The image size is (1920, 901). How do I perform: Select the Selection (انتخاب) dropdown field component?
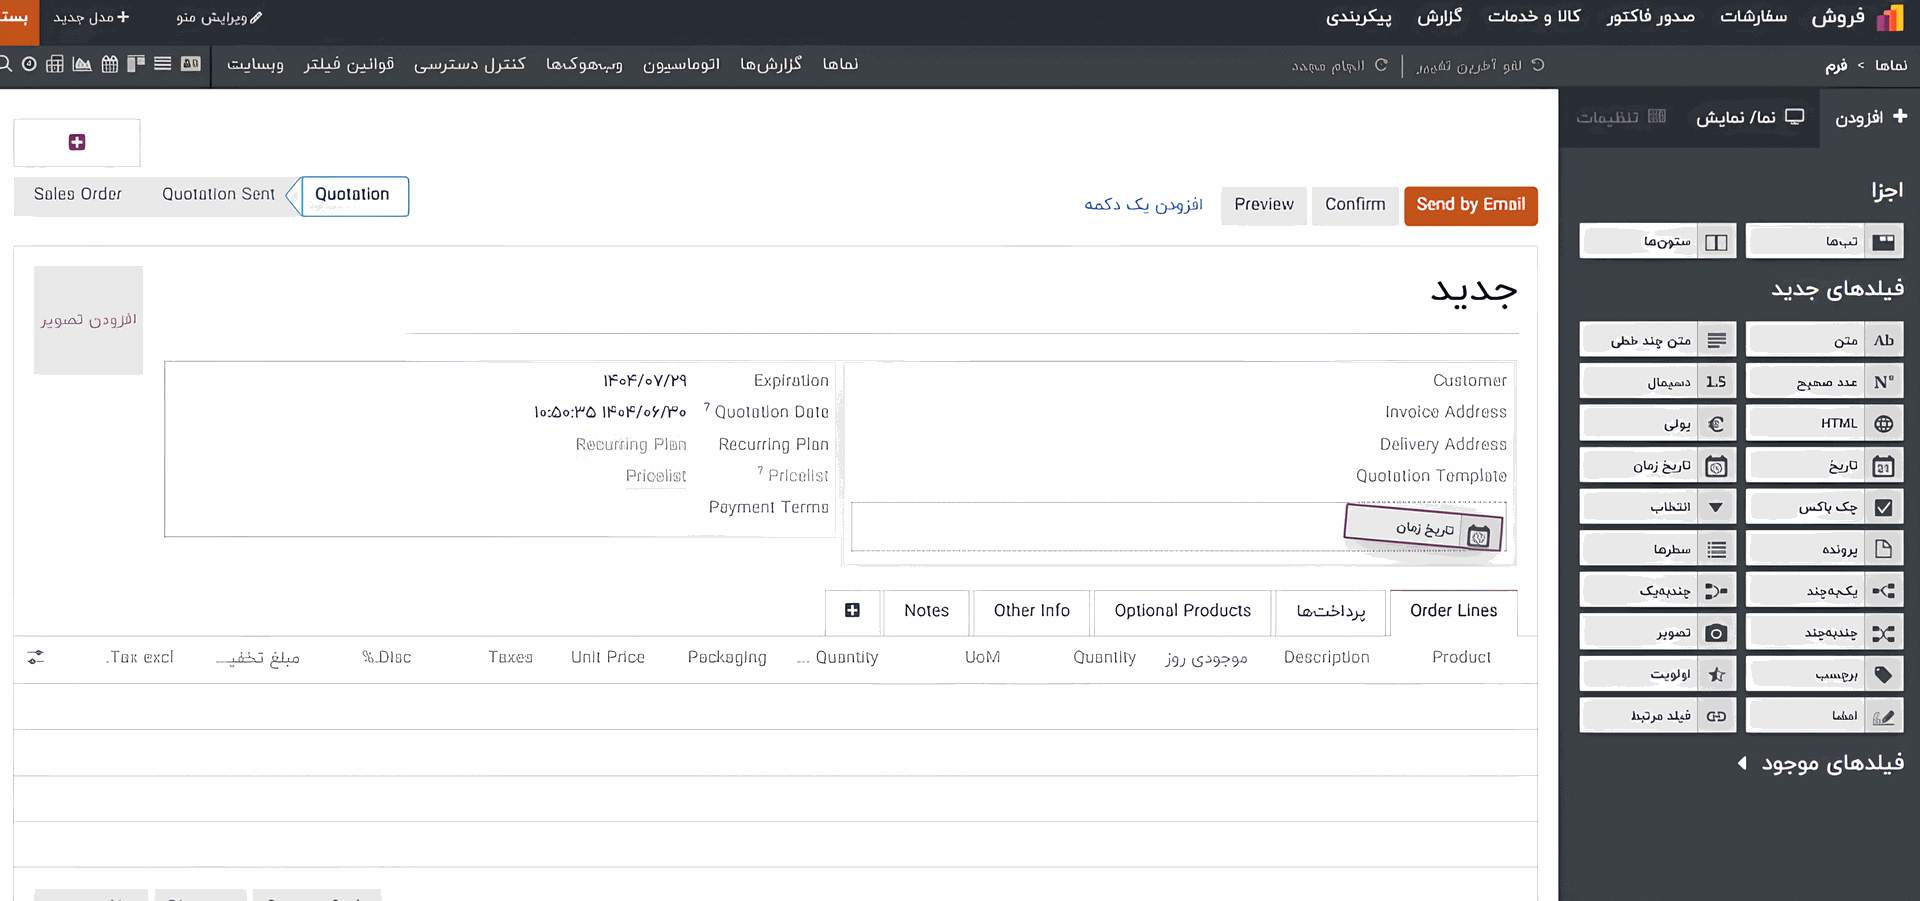click(1658, 507)
